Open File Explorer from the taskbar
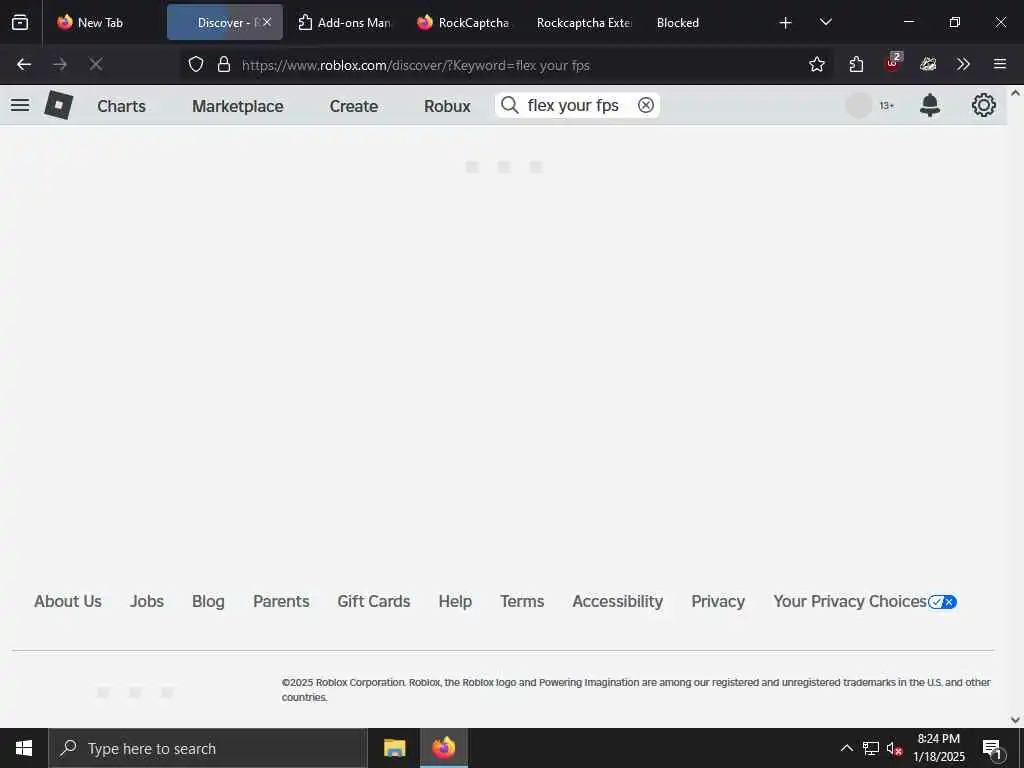This screenshot has height=768, width=1024. 394,748
